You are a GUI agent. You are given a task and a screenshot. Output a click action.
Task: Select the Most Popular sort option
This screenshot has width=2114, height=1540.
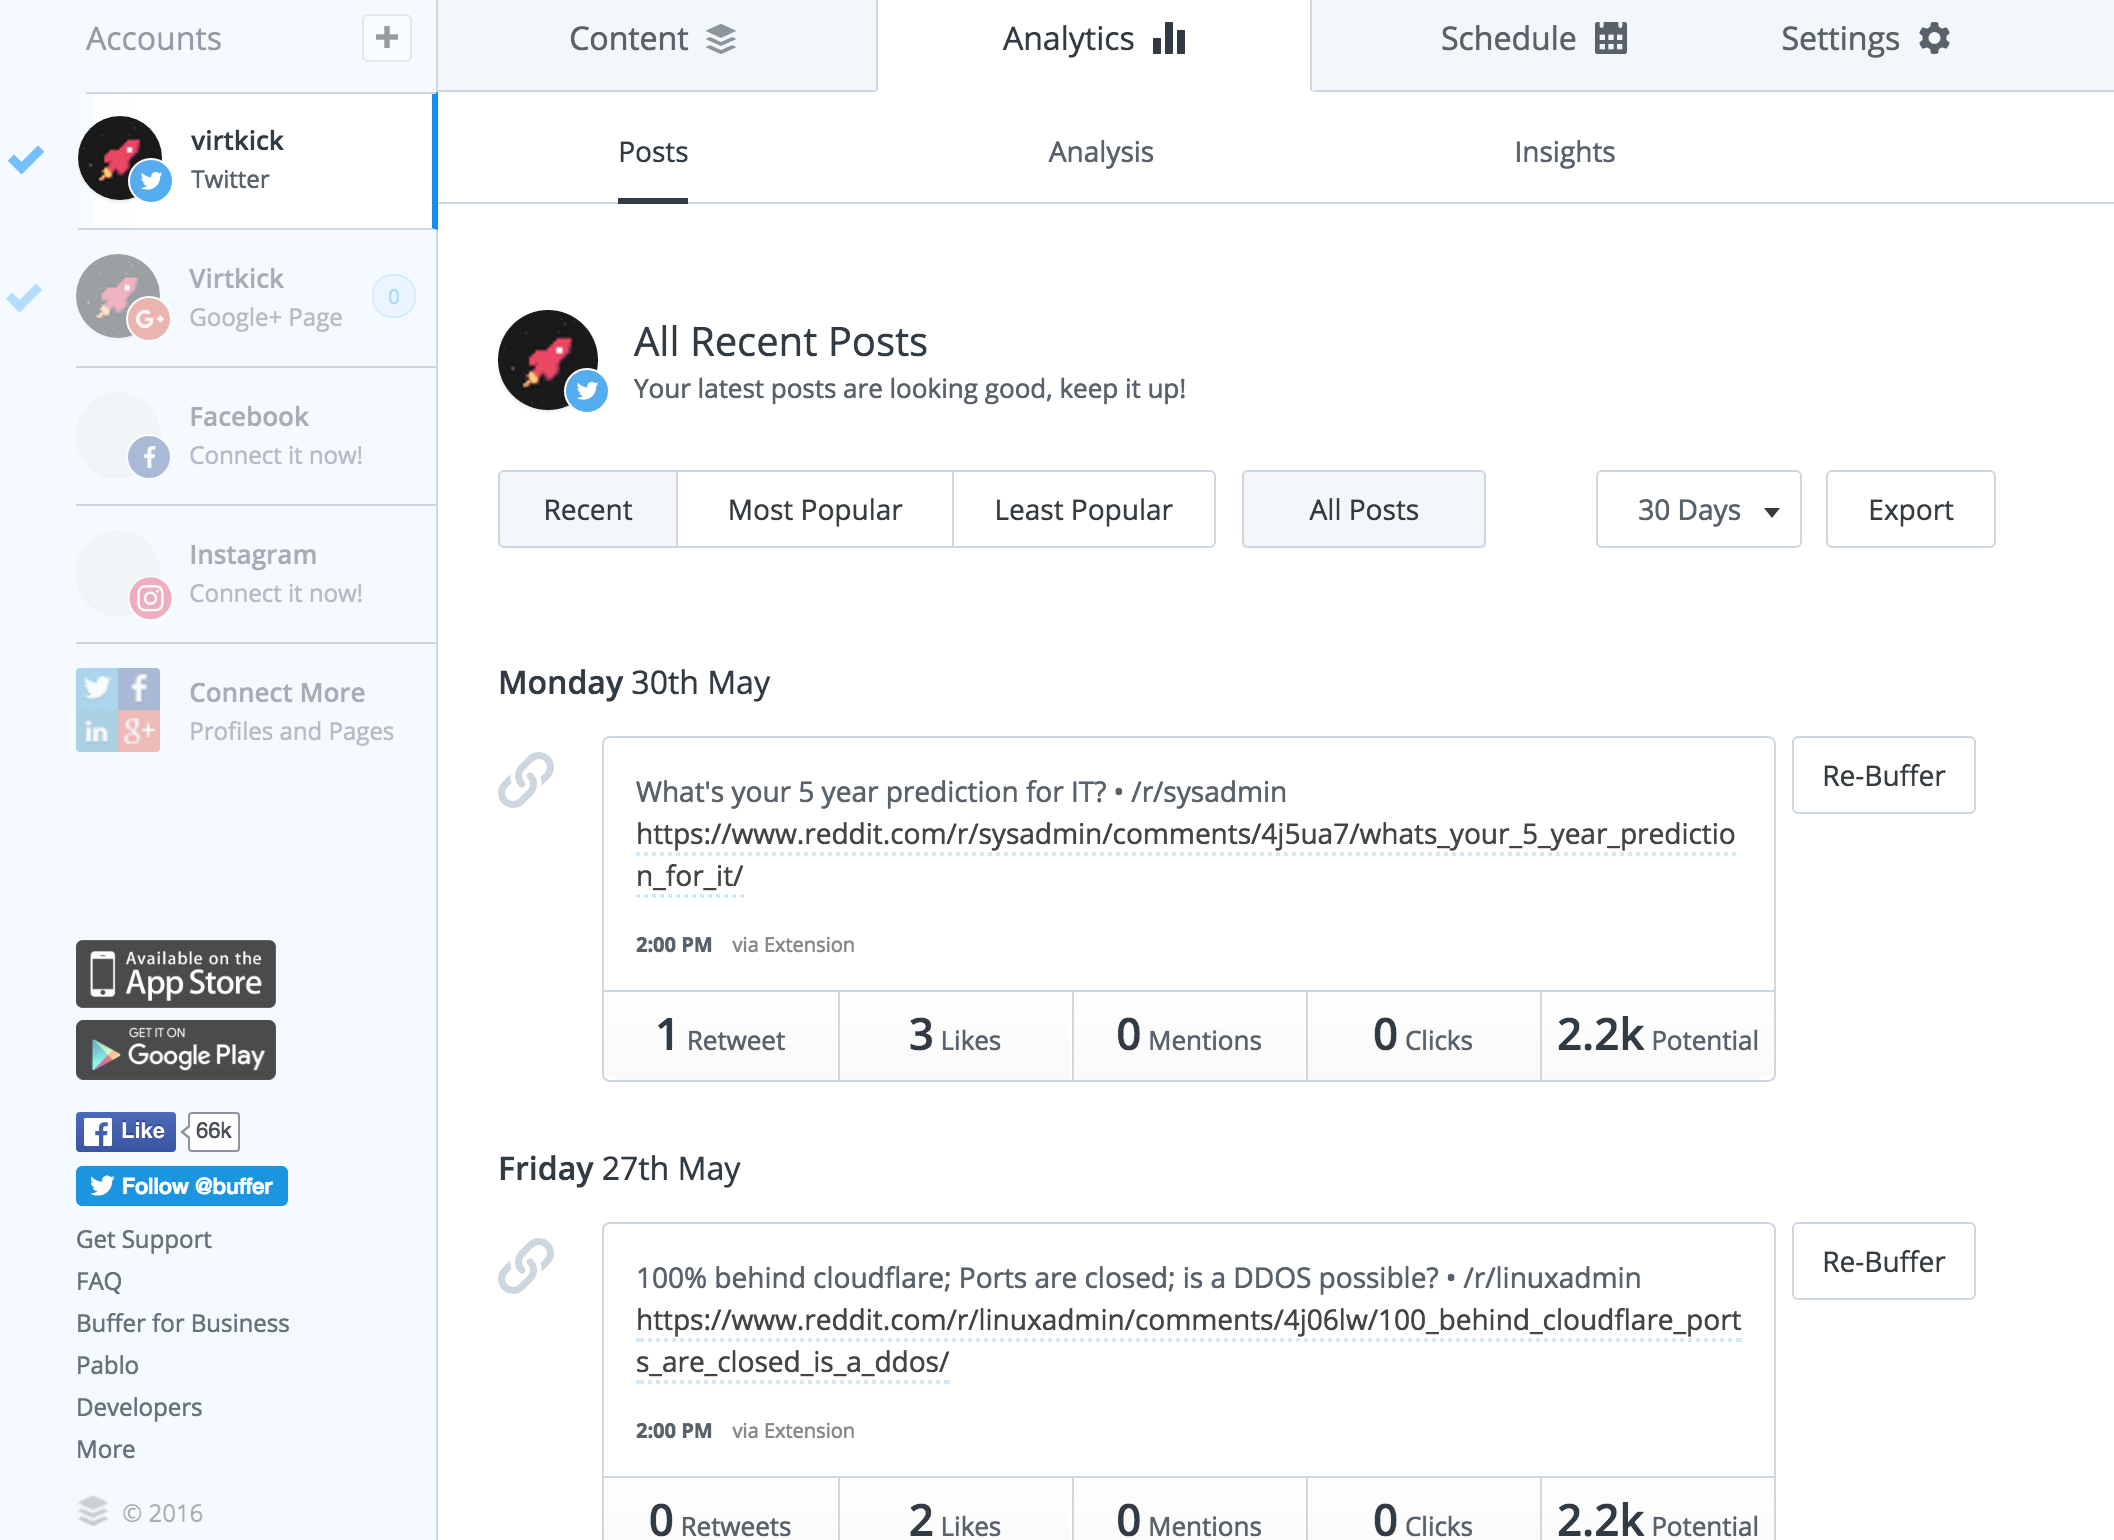(x=815, y=509)
